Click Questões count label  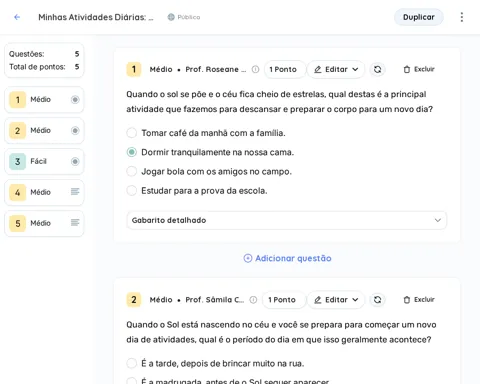tap(27, 54)
